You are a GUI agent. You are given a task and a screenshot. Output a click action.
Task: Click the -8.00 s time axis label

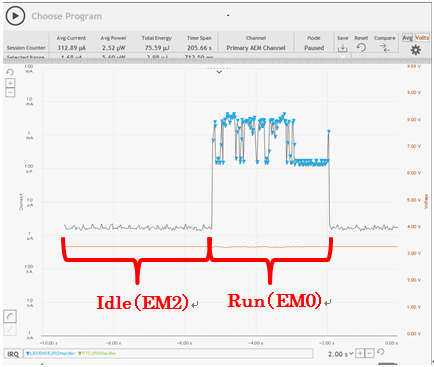113,343
